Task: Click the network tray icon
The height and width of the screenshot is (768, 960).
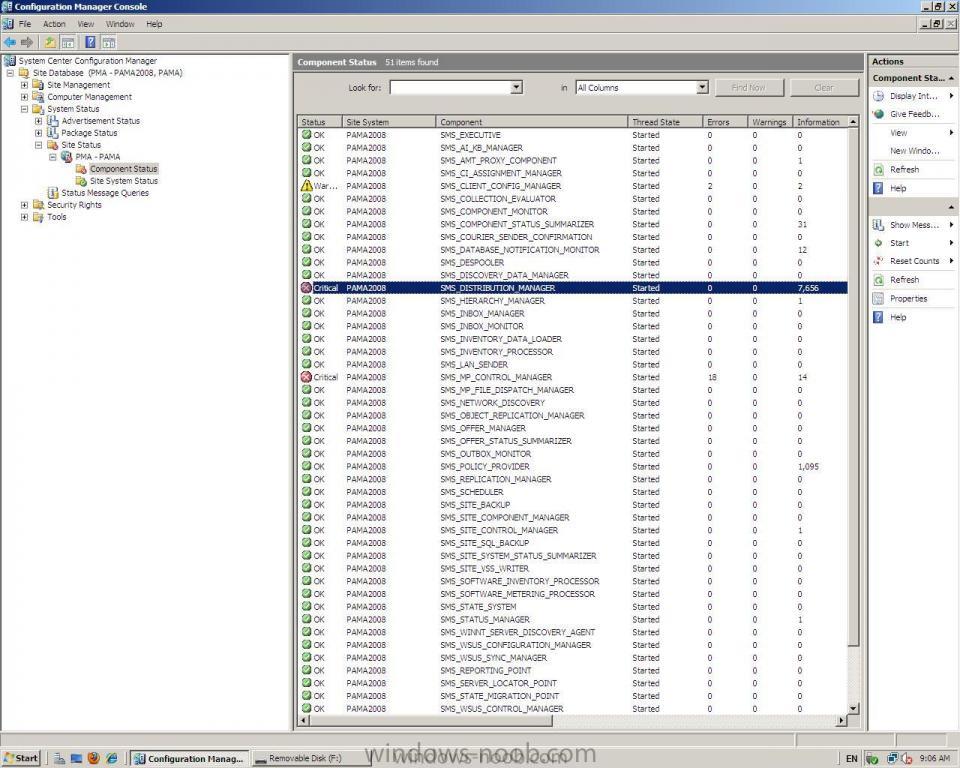Action: tap(892, 759)
